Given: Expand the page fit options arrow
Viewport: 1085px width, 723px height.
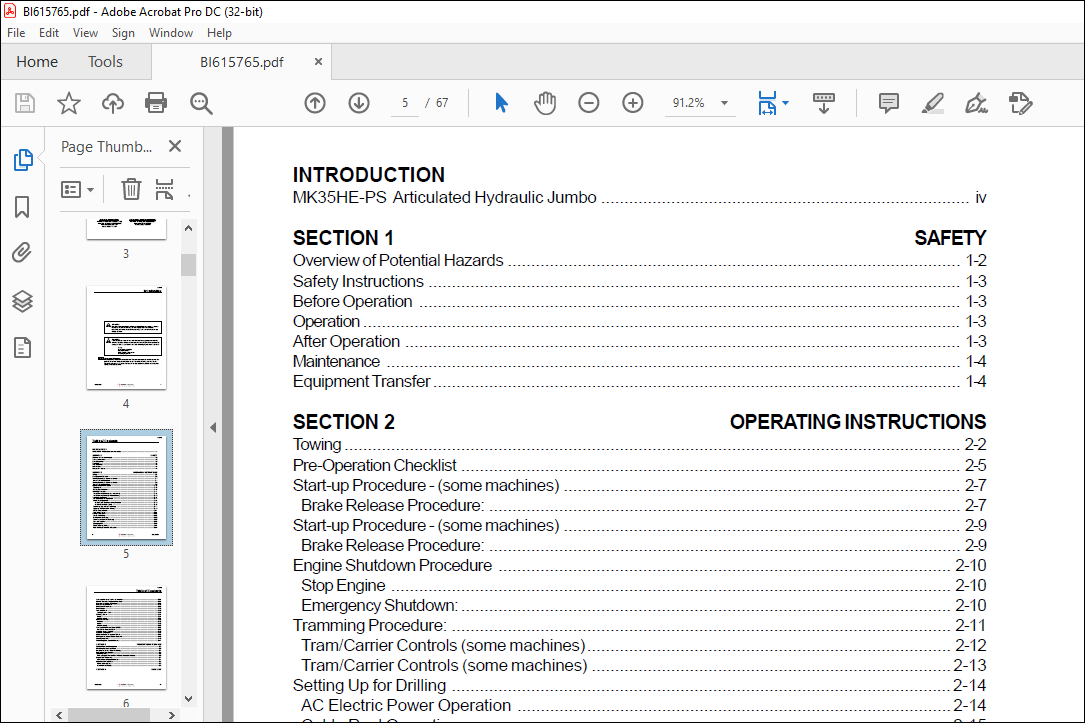Looking at the screenshot, I should click(785, 103).
